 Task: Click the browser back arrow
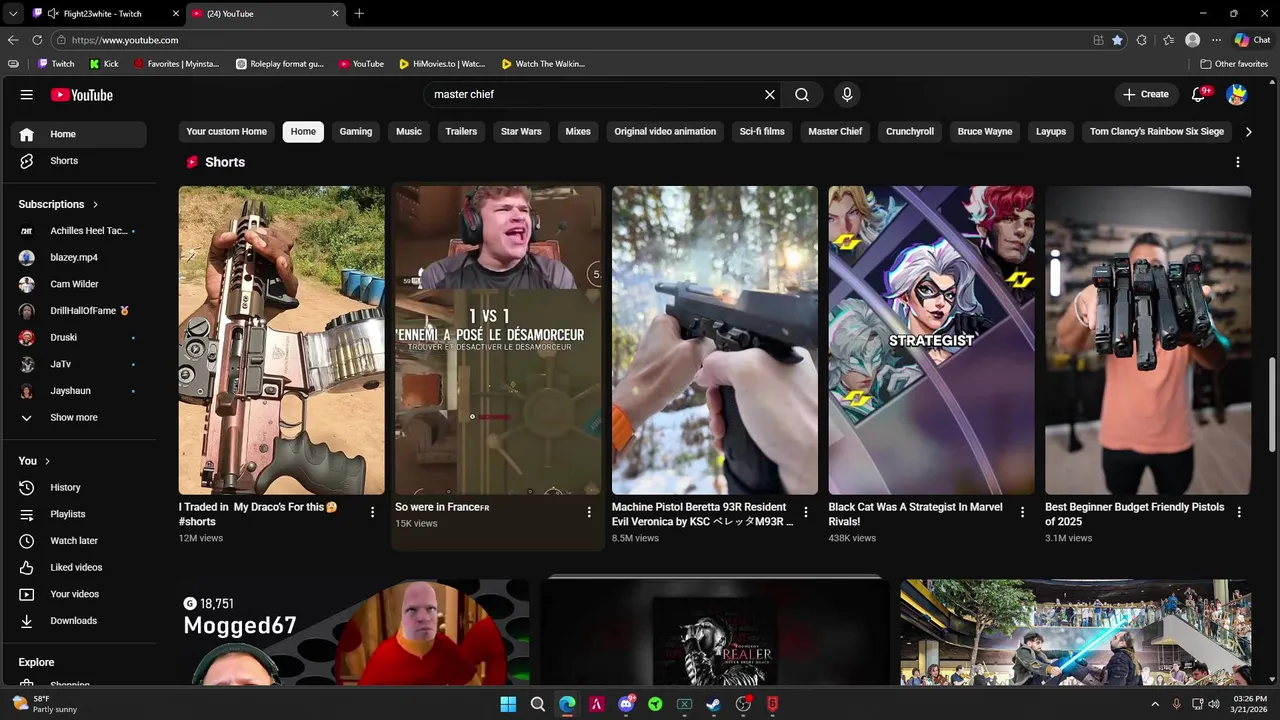click(13, 40)
